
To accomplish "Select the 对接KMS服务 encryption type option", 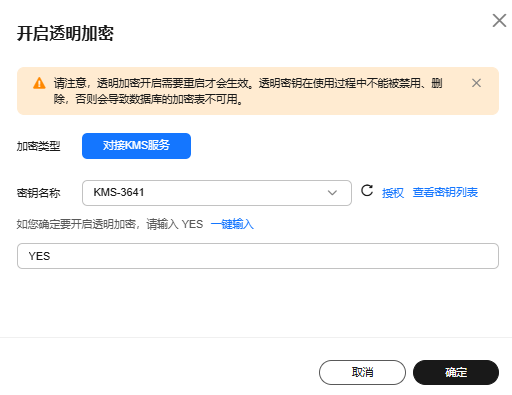I will pyautogui.click(x=136, y=146).
